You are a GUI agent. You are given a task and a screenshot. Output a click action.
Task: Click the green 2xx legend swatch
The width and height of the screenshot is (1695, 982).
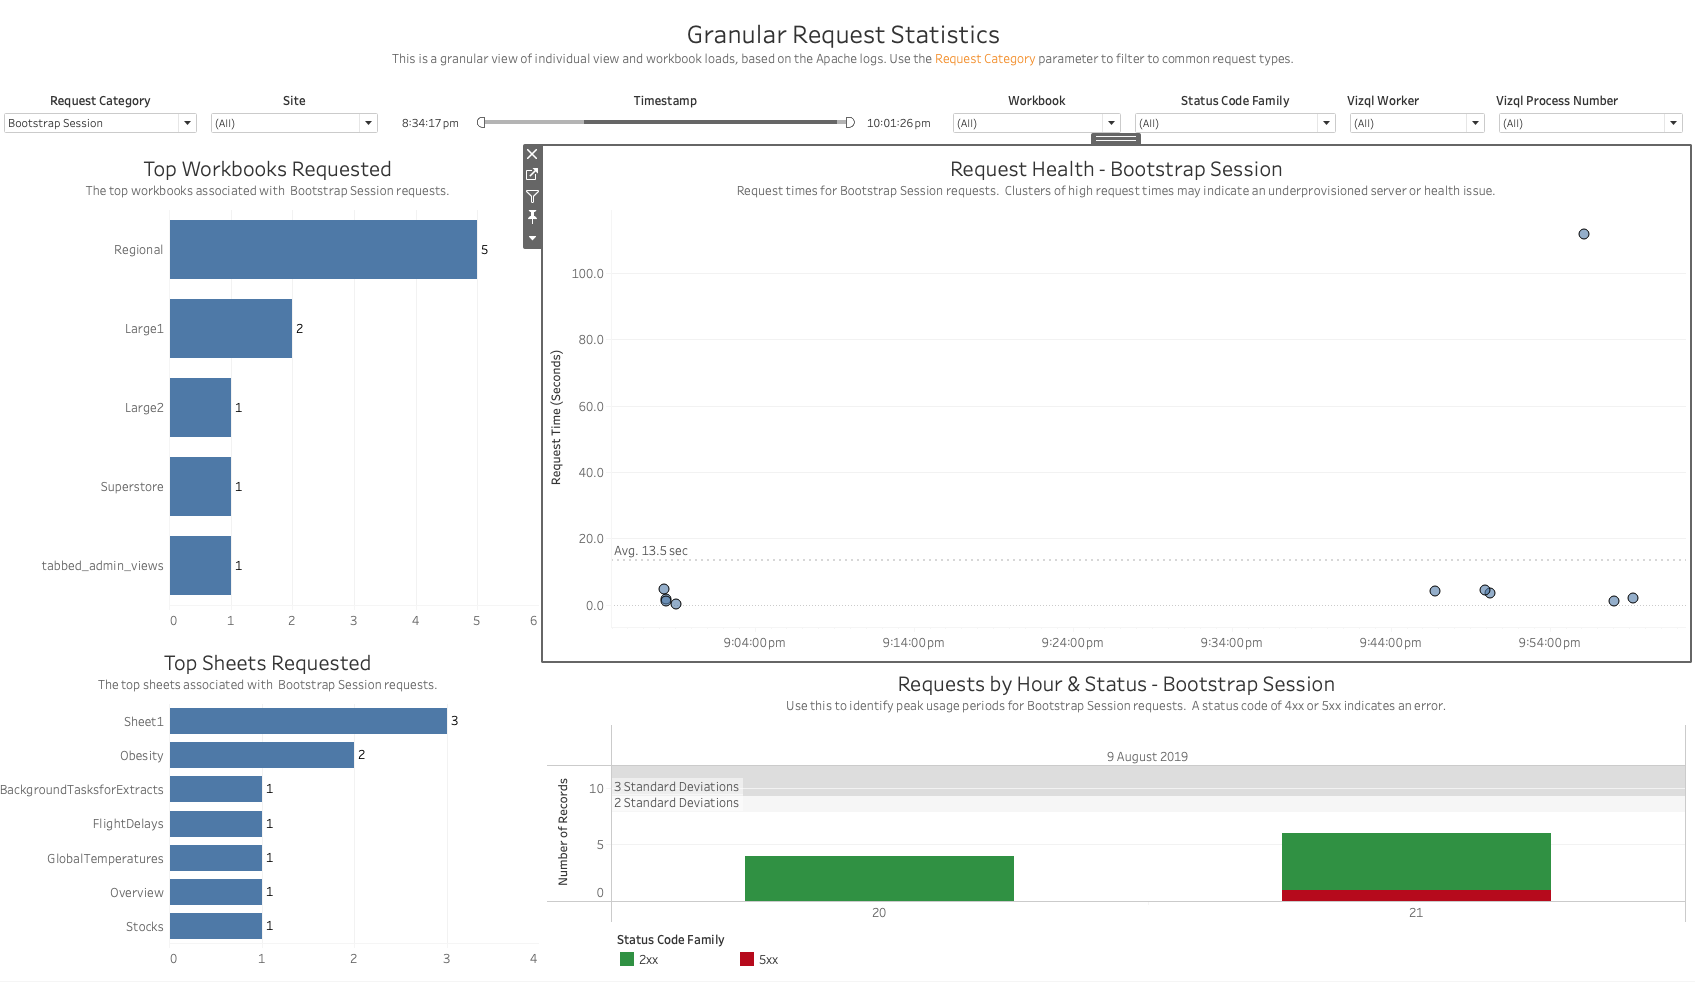pos(627,959)
